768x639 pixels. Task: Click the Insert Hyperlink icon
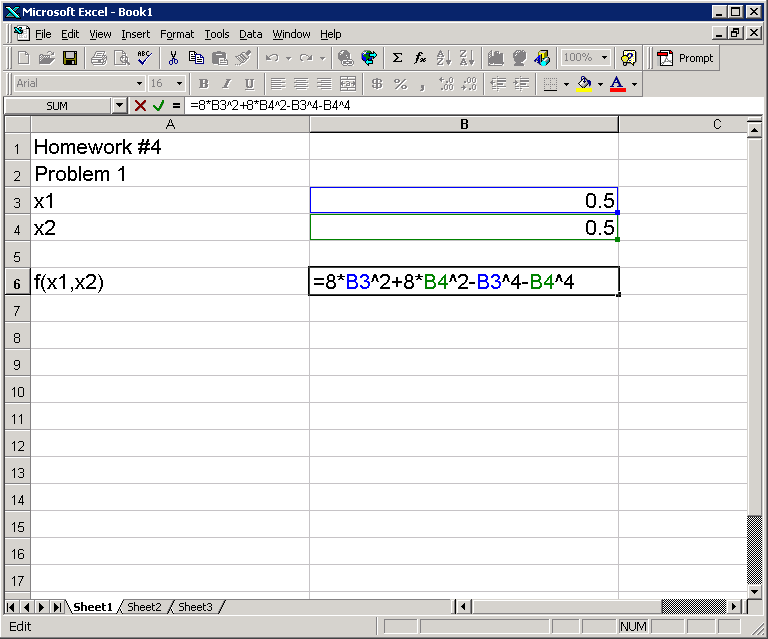coord(345,58)
